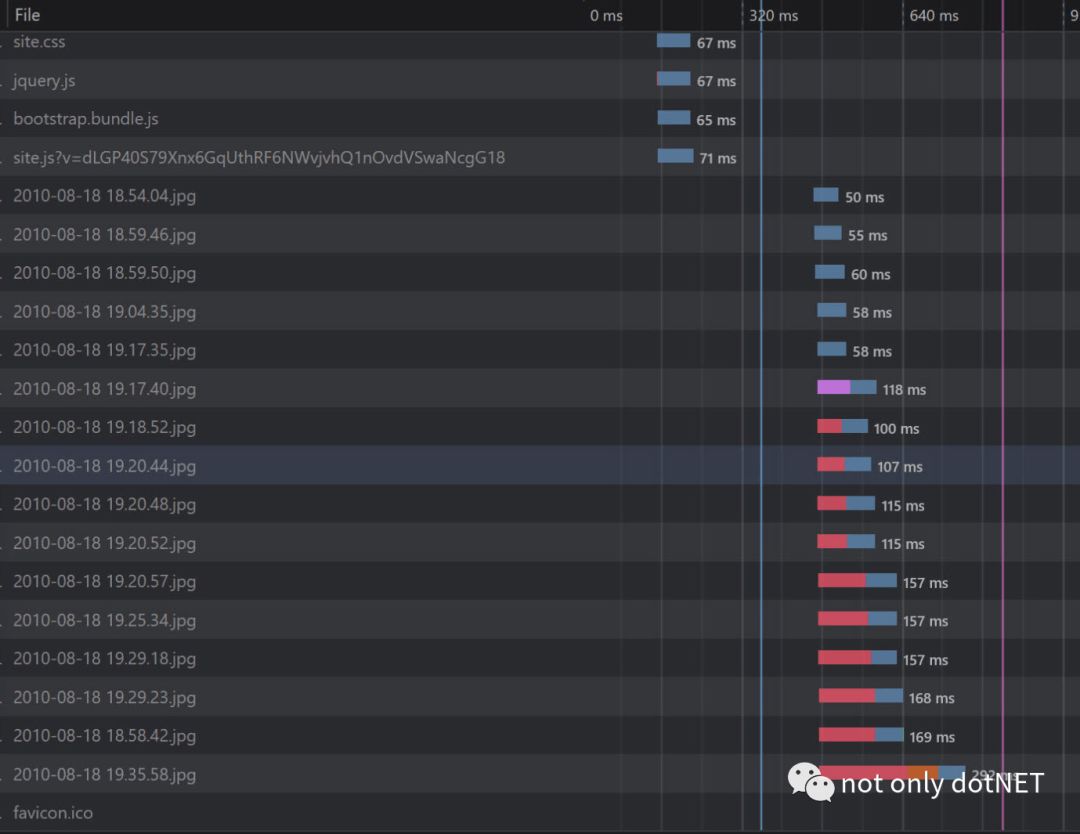Click the 169 ms waterfall bar
This screenshot has width=1080, height=834.
coord(862,734)
